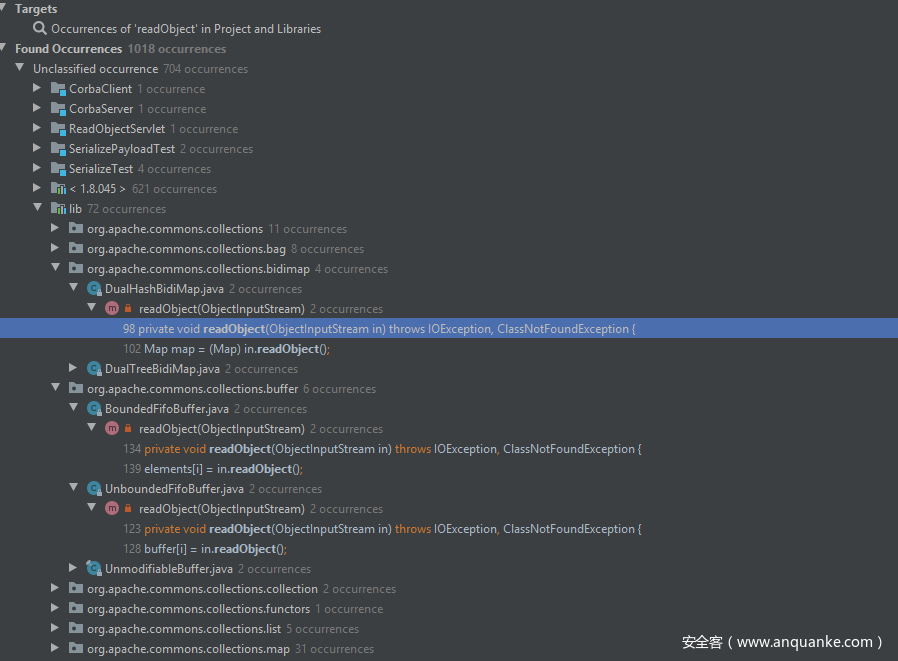Select line 128 buffer[i] occurrence
Viewport: 898px width, 661px height.
[x=205, y=549]
